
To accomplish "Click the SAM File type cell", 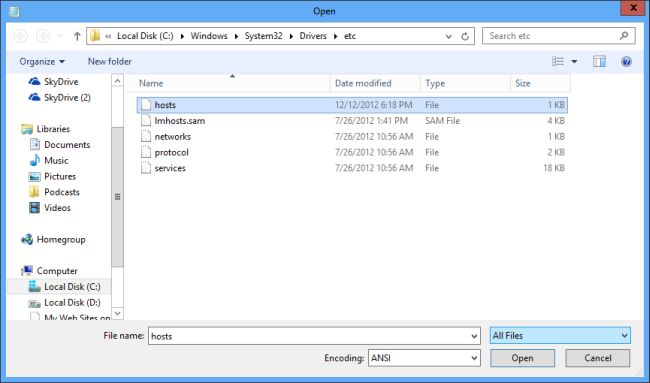I will click(x=442, y=121).
